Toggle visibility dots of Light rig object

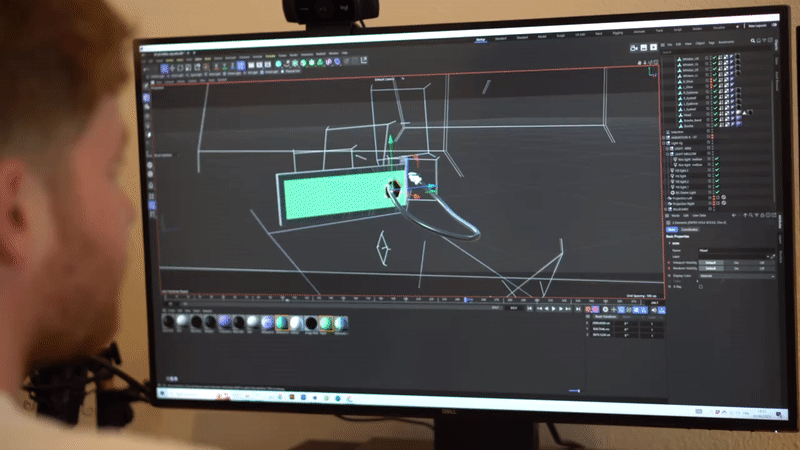[x=712, y=142]
